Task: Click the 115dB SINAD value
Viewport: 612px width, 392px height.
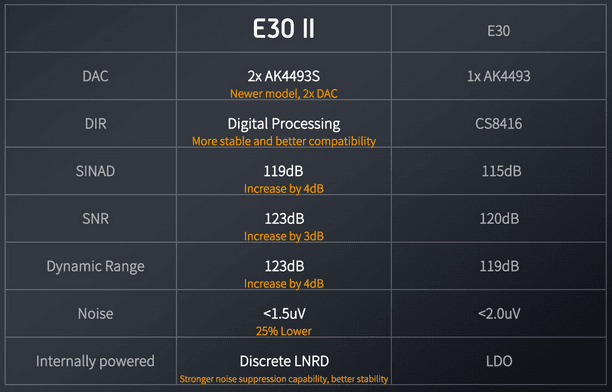Action: tap(501, 171)
